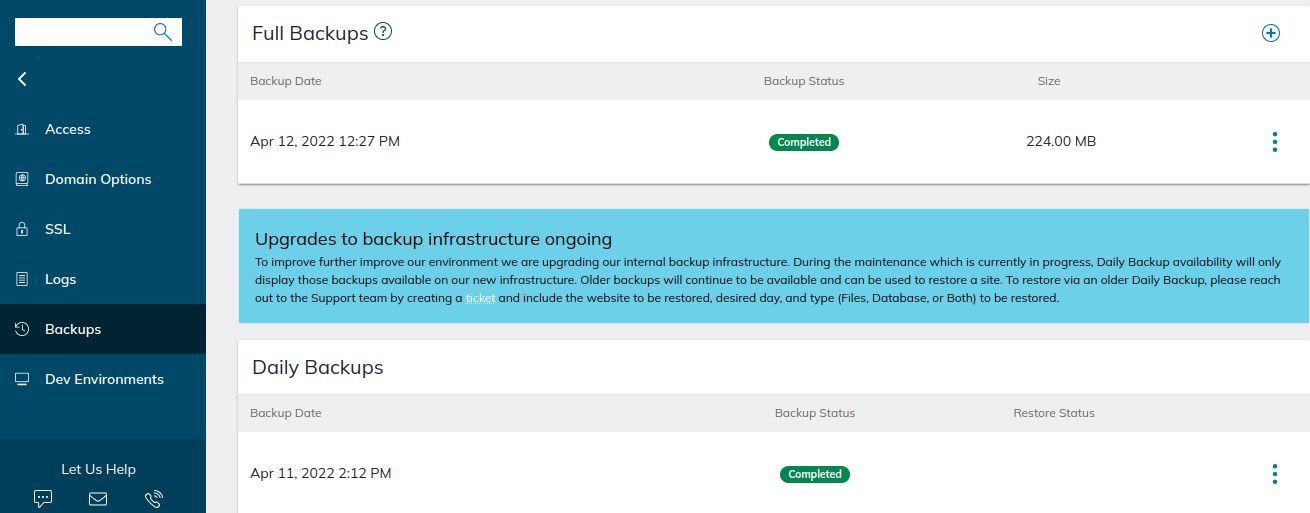Open actions menu for Apr 11 daily backup
1310x513 pixels.
1274,474
